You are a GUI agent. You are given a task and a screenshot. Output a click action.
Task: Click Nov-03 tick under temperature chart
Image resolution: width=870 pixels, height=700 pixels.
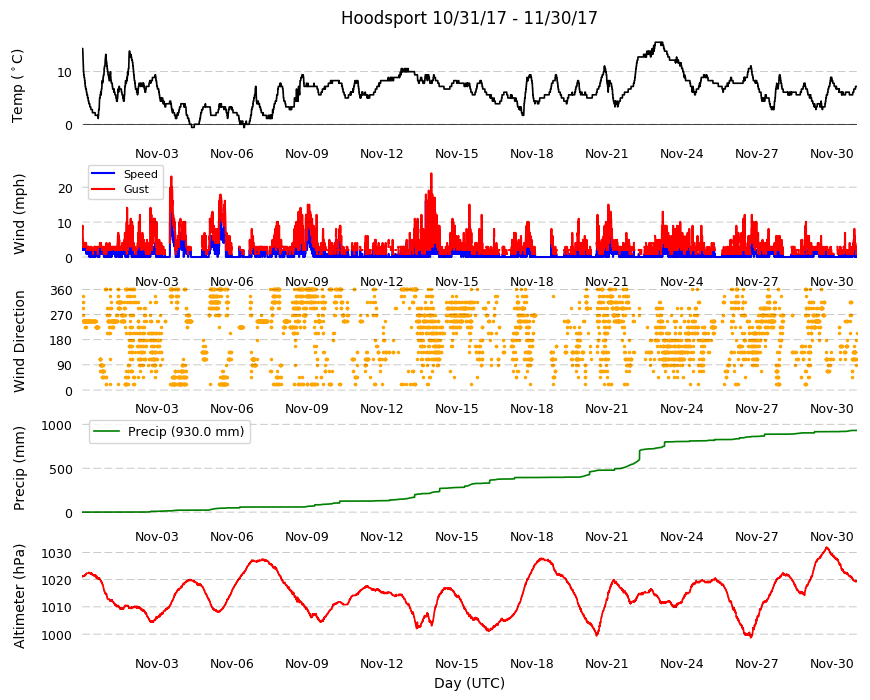[x=157, y=154]
